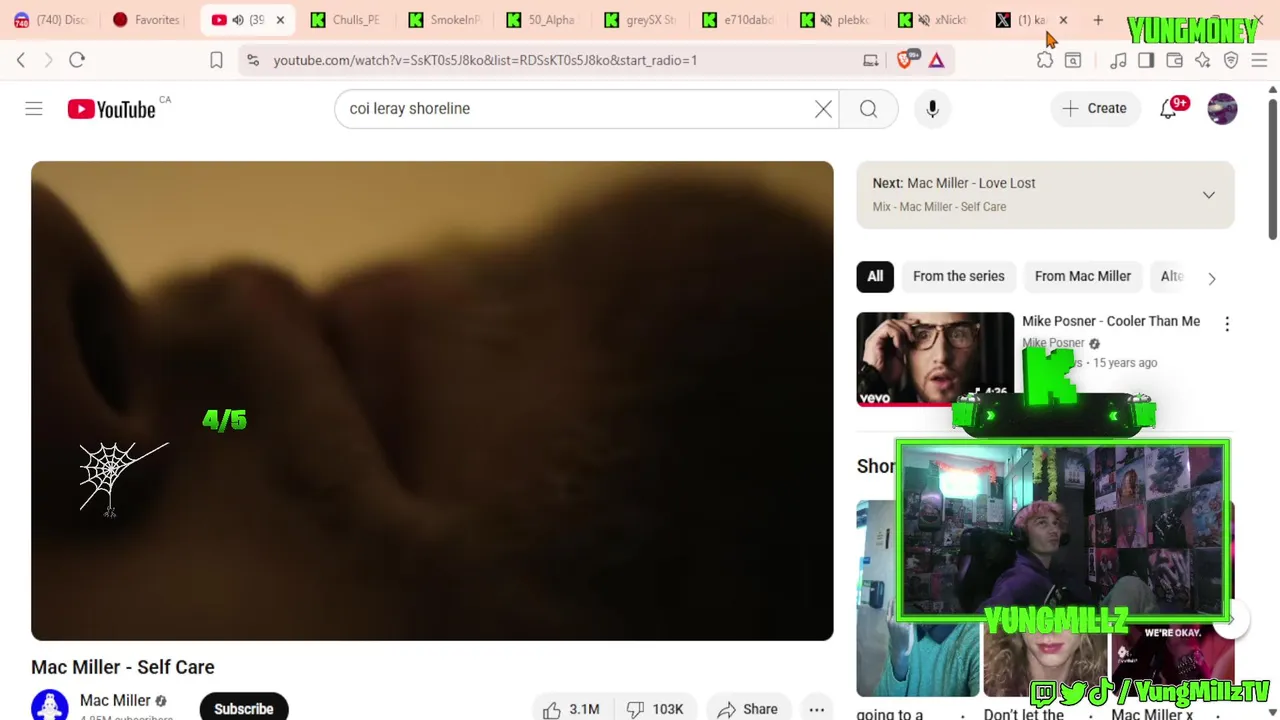Image resolution: width=1280 pixels, height=720 pixels.
Task: Open the browser extensions puzzle icon
Action: (x=1045, y=60)
